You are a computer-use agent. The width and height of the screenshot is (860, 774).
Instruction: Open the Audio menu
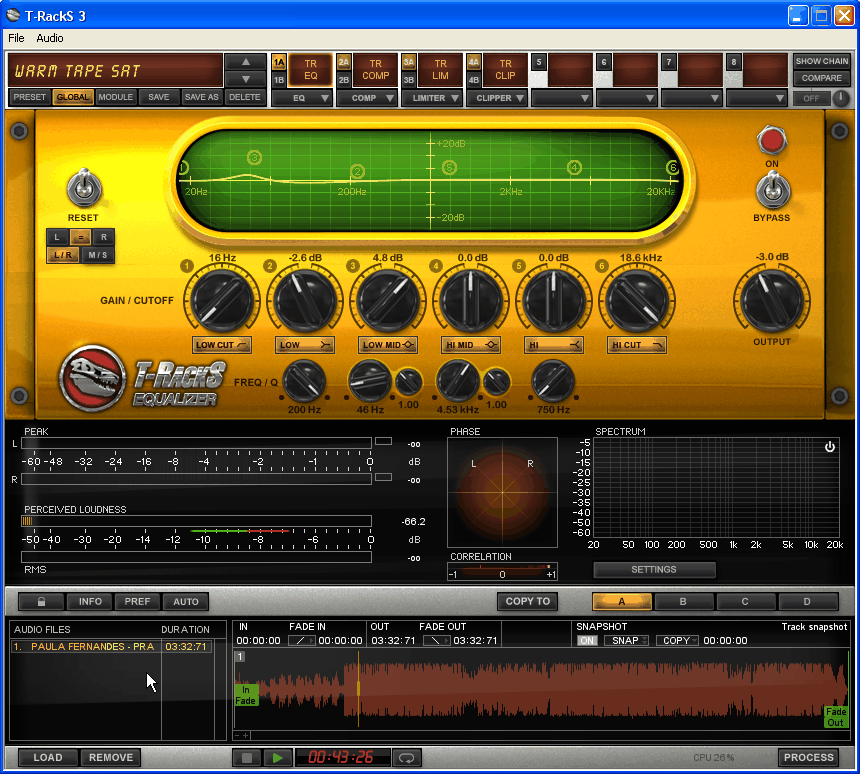(x=50, y=38)
